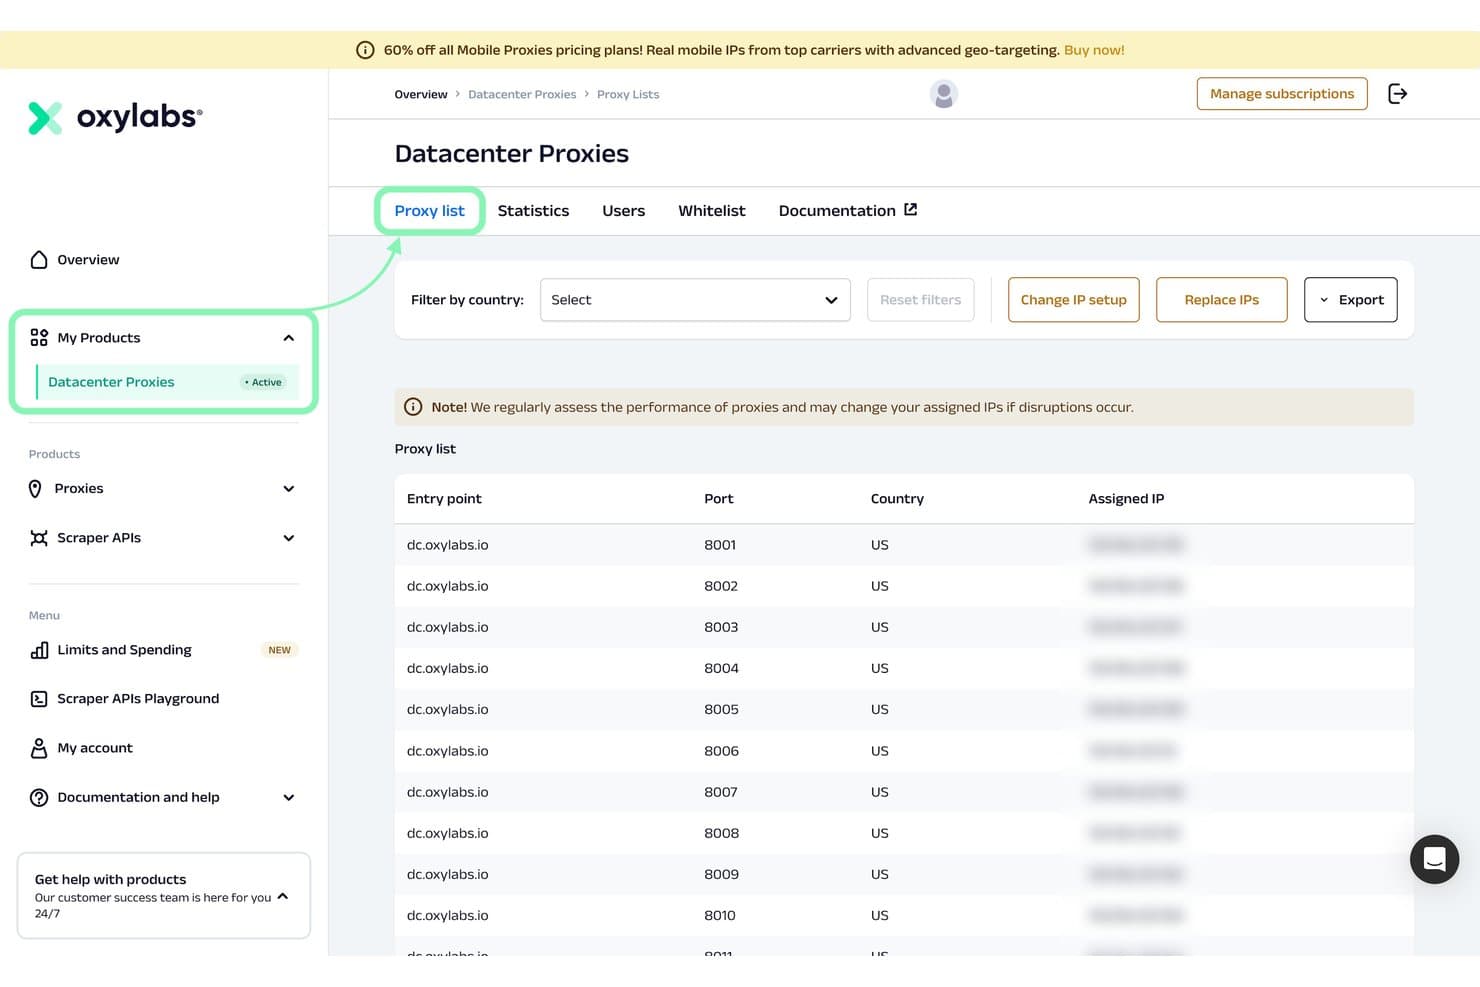Click the Entry point column header
Image resolution: width=1480 pixels, height=987 pixels.
(444, 499)
